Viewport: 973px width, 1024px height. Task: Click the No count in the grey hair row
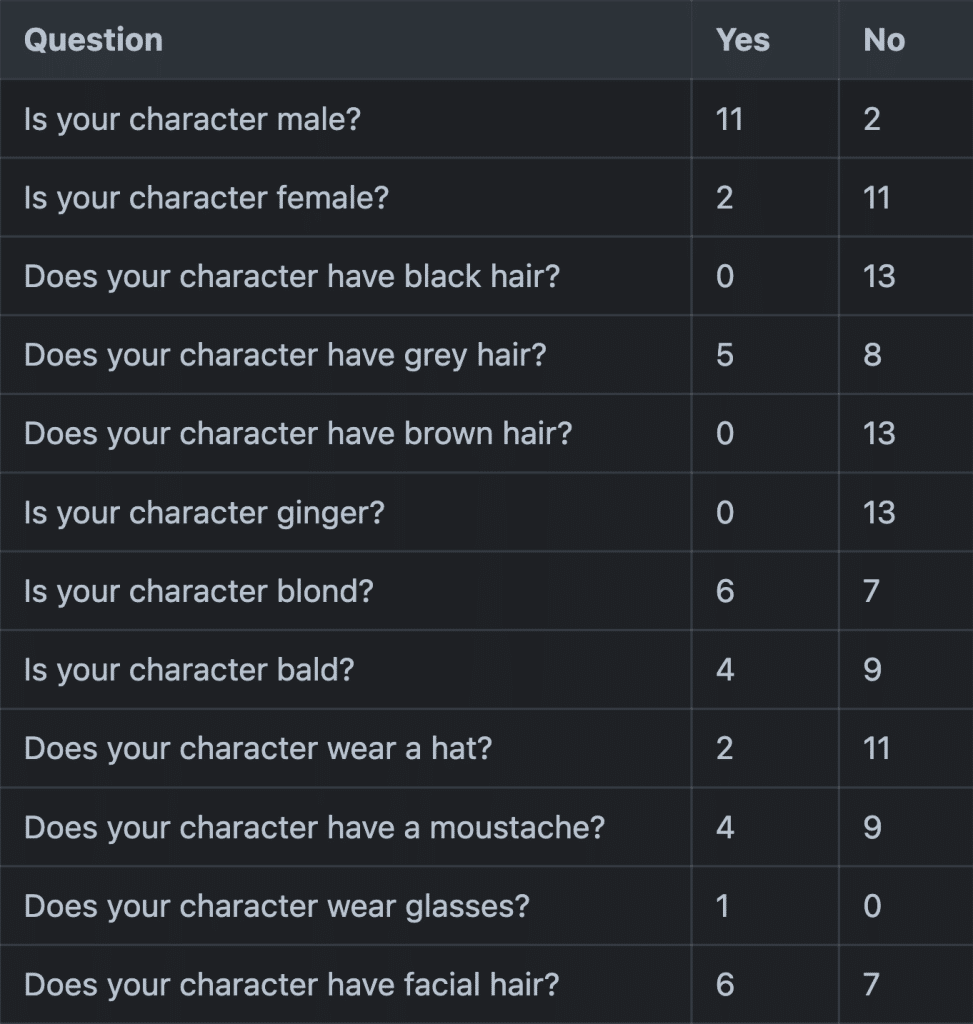tap(872, 355)
